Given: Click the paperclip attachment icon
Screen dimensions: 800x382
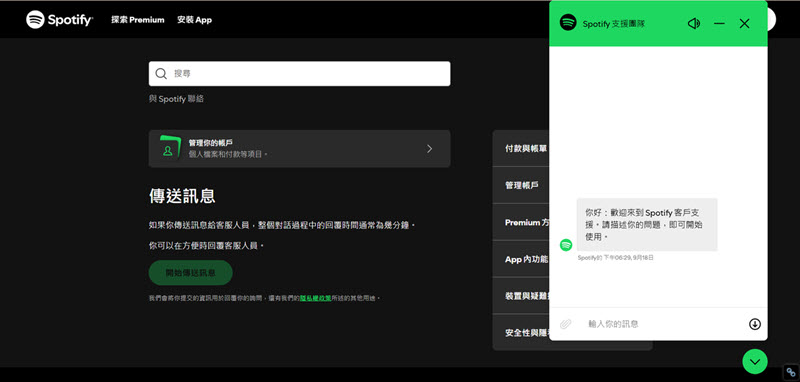Looking at the screenshot, I should point(566,324).
